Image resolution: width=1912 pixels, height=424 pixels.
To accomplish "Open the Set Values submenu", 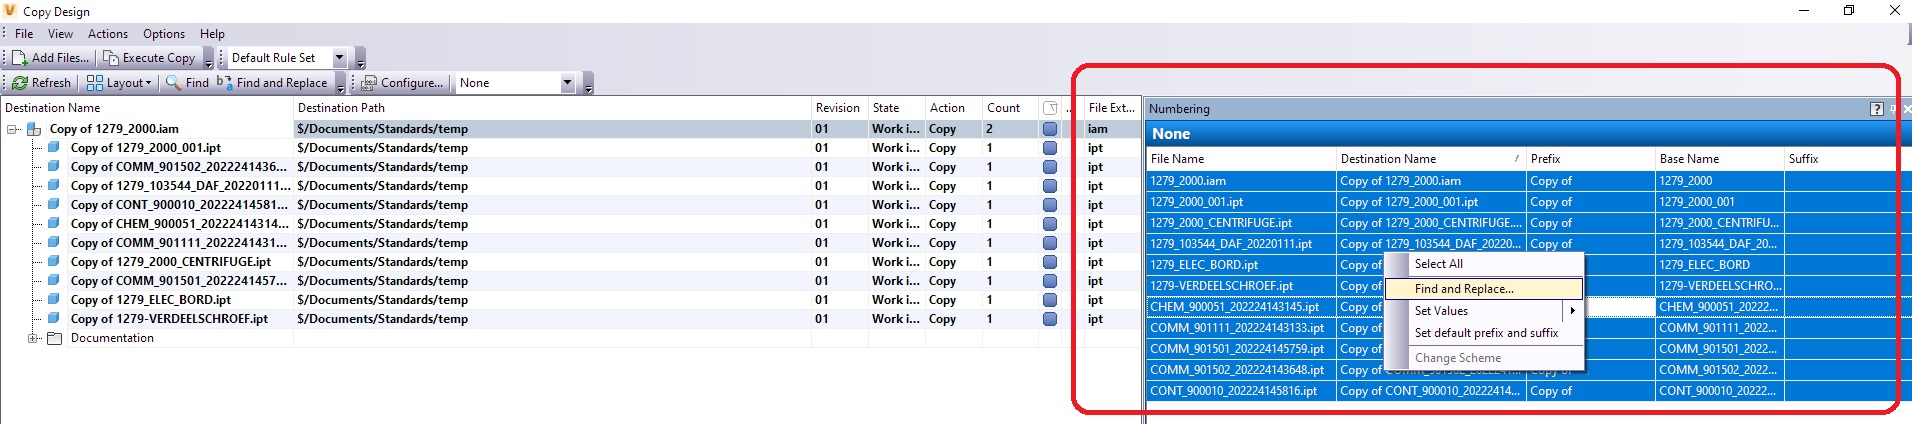I will [x=1484, y=311].
